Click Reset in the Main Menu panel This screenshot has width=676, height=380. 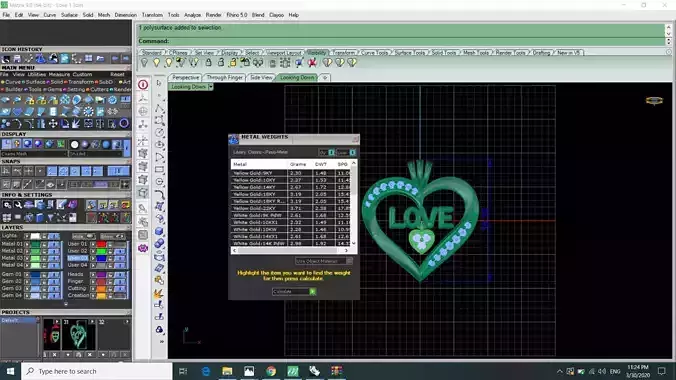117,74
